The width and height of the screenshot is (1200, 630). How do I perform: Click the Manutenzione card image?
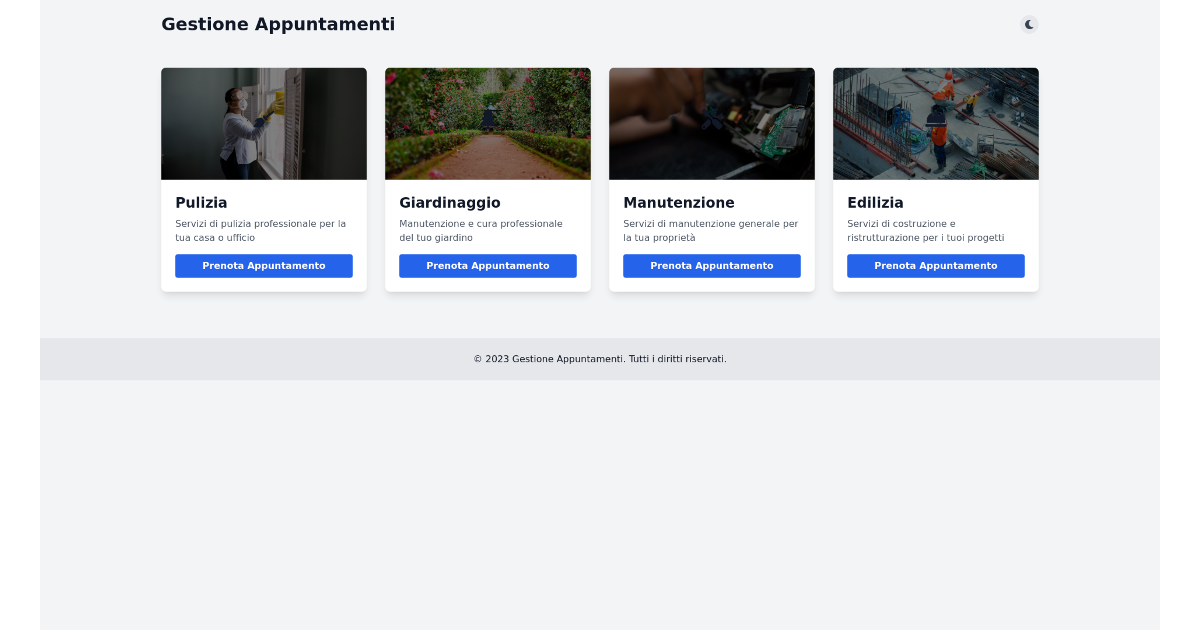point(711,123)
